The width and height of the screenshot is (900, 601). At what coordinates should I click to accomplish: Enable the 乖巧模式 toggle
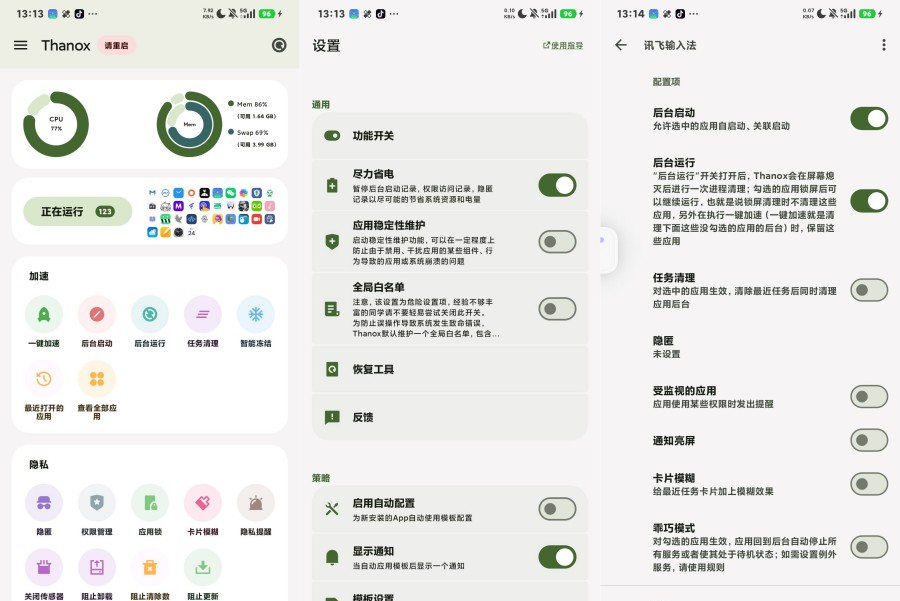click(869, 547)
